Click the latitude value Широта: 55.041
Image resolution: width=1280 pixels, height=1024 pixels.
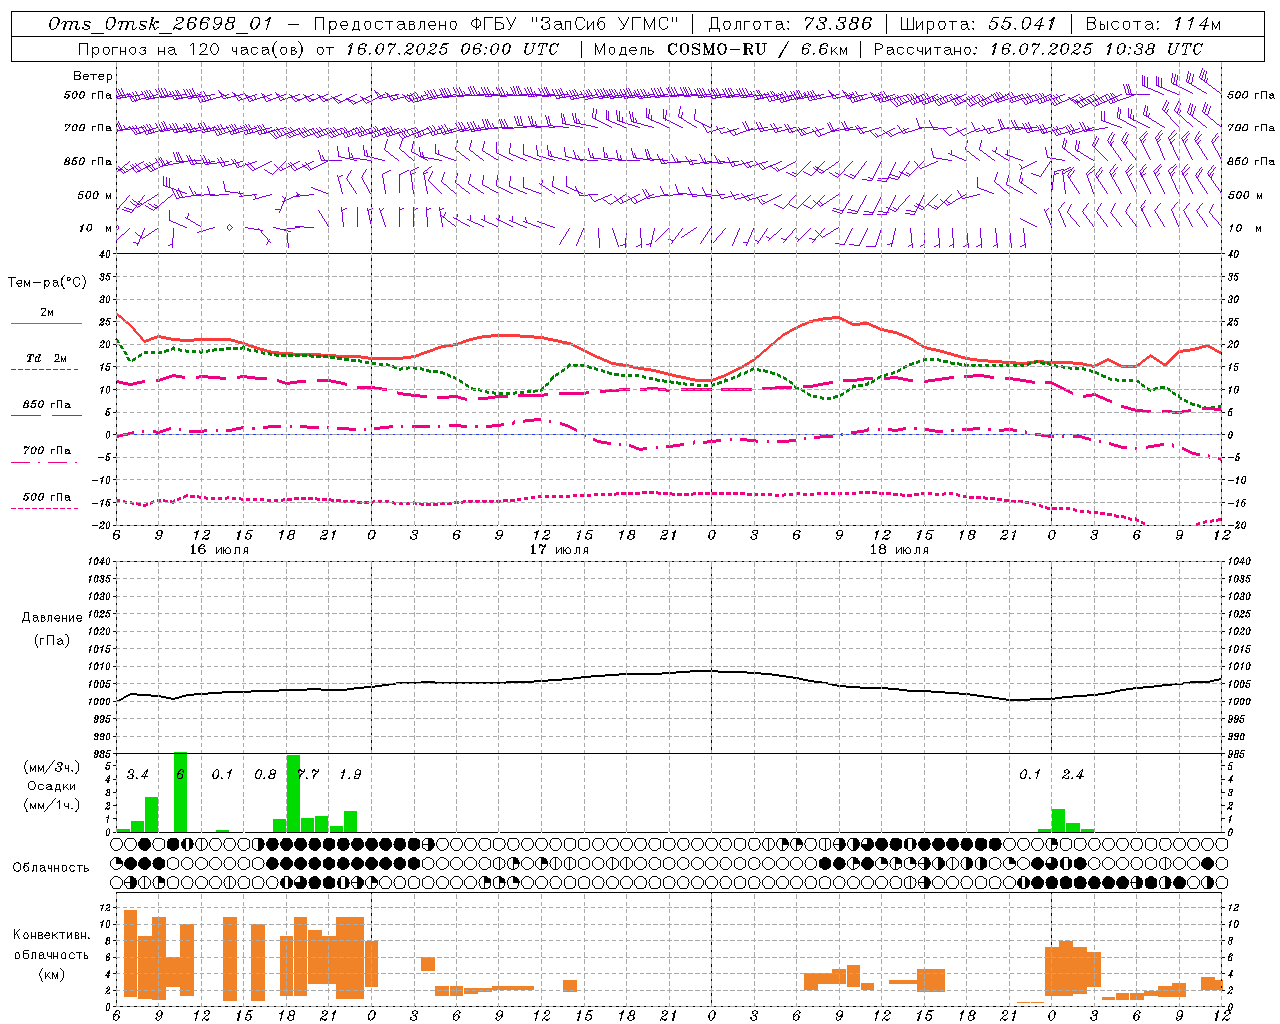tap(978, 25)
